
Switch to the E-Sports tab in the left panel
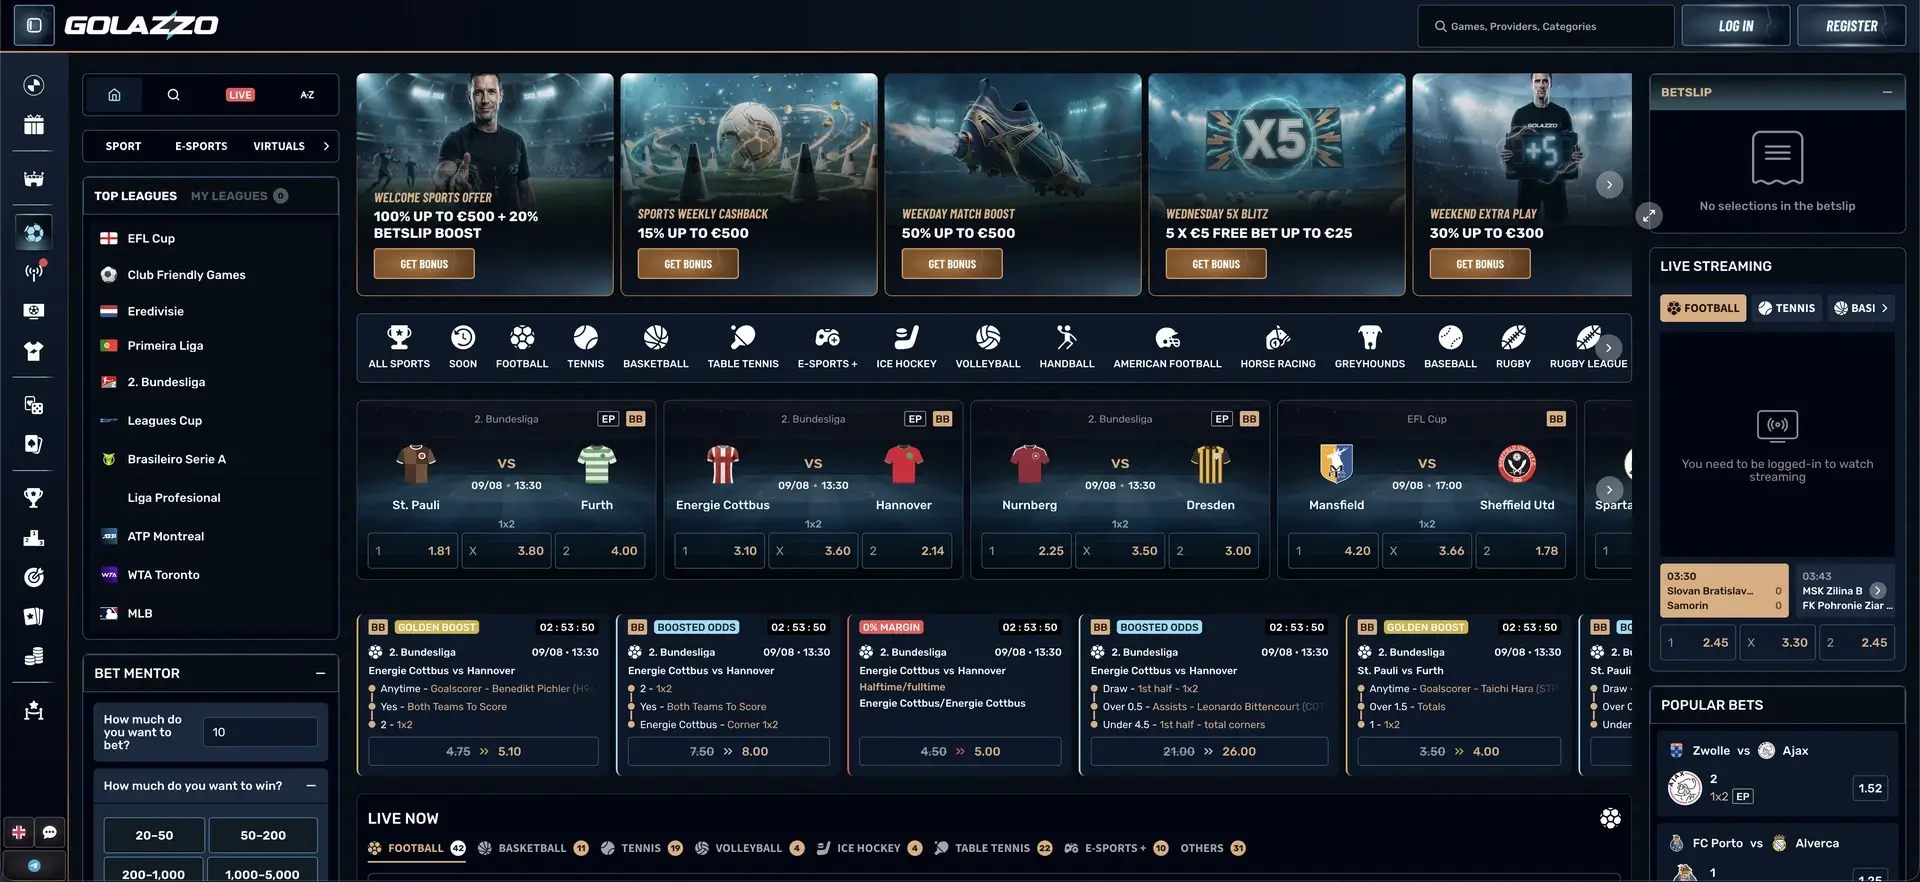pyautogui.click(x=201, y=146)
